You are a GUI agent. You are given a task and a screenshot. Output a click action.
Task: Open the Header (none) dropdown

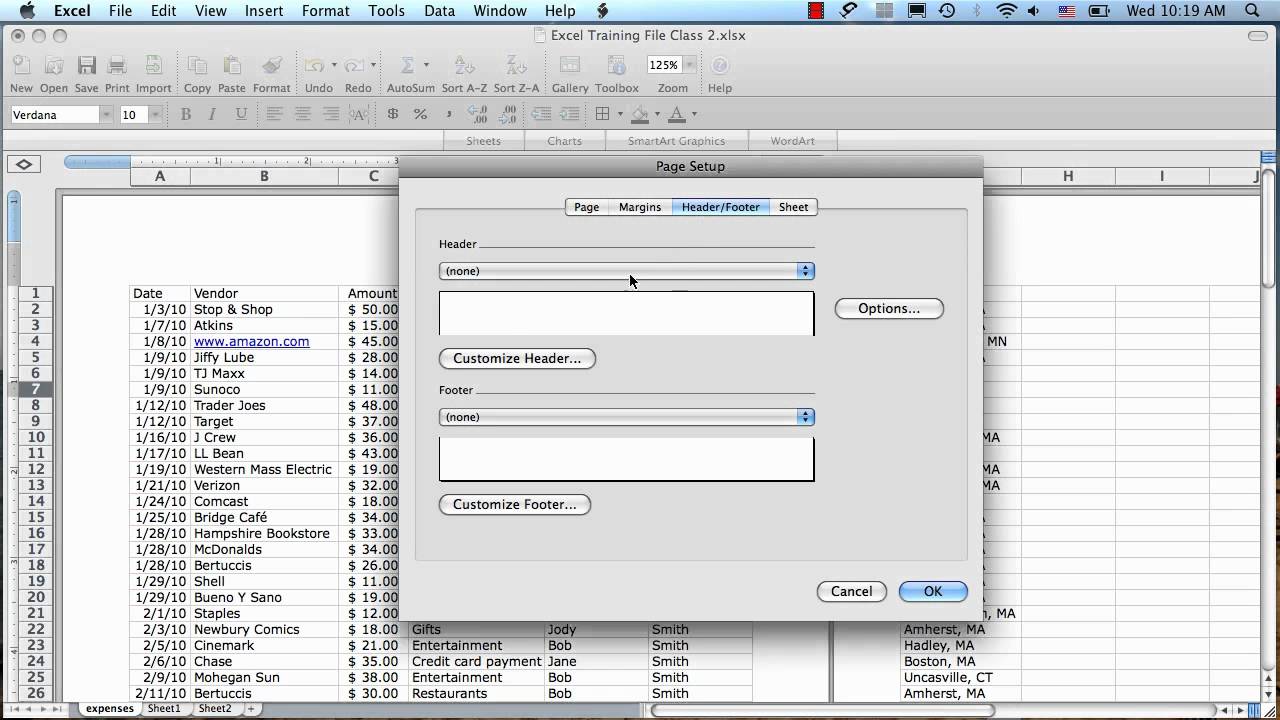point(627,271)
